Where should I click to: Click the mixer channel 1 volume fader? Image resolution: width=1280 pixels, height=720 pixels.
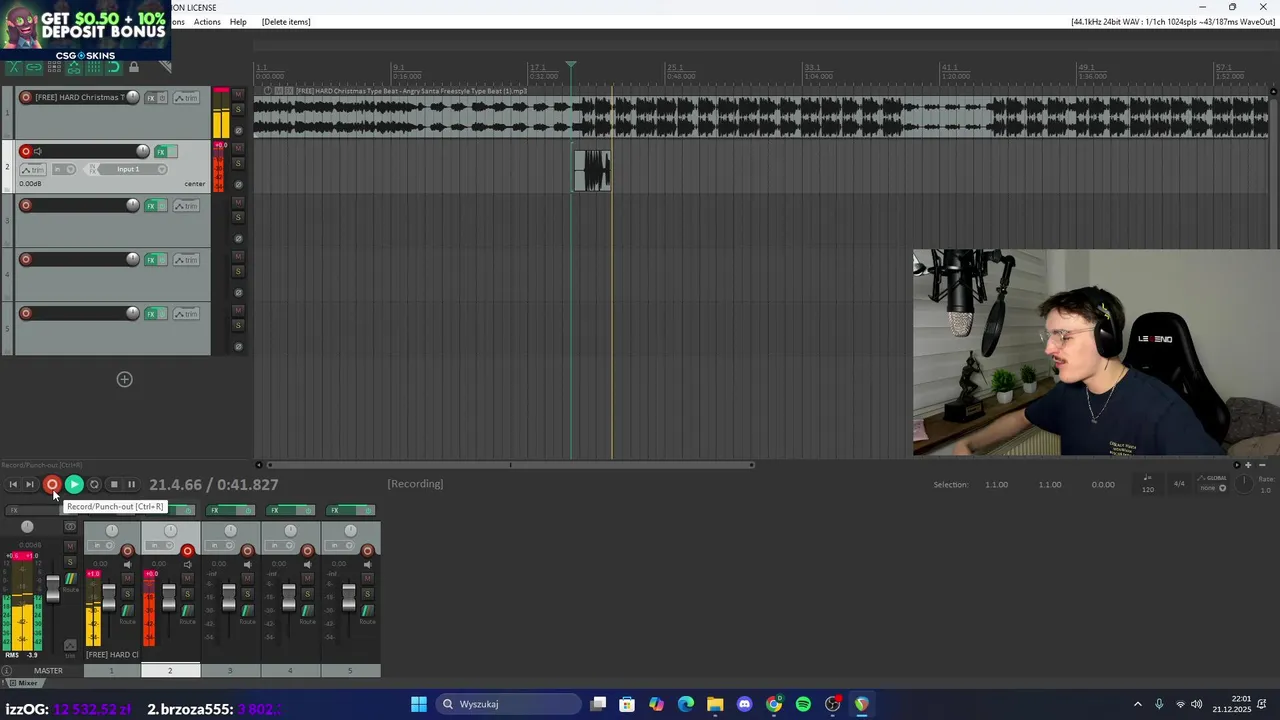(x=108, y=597)
